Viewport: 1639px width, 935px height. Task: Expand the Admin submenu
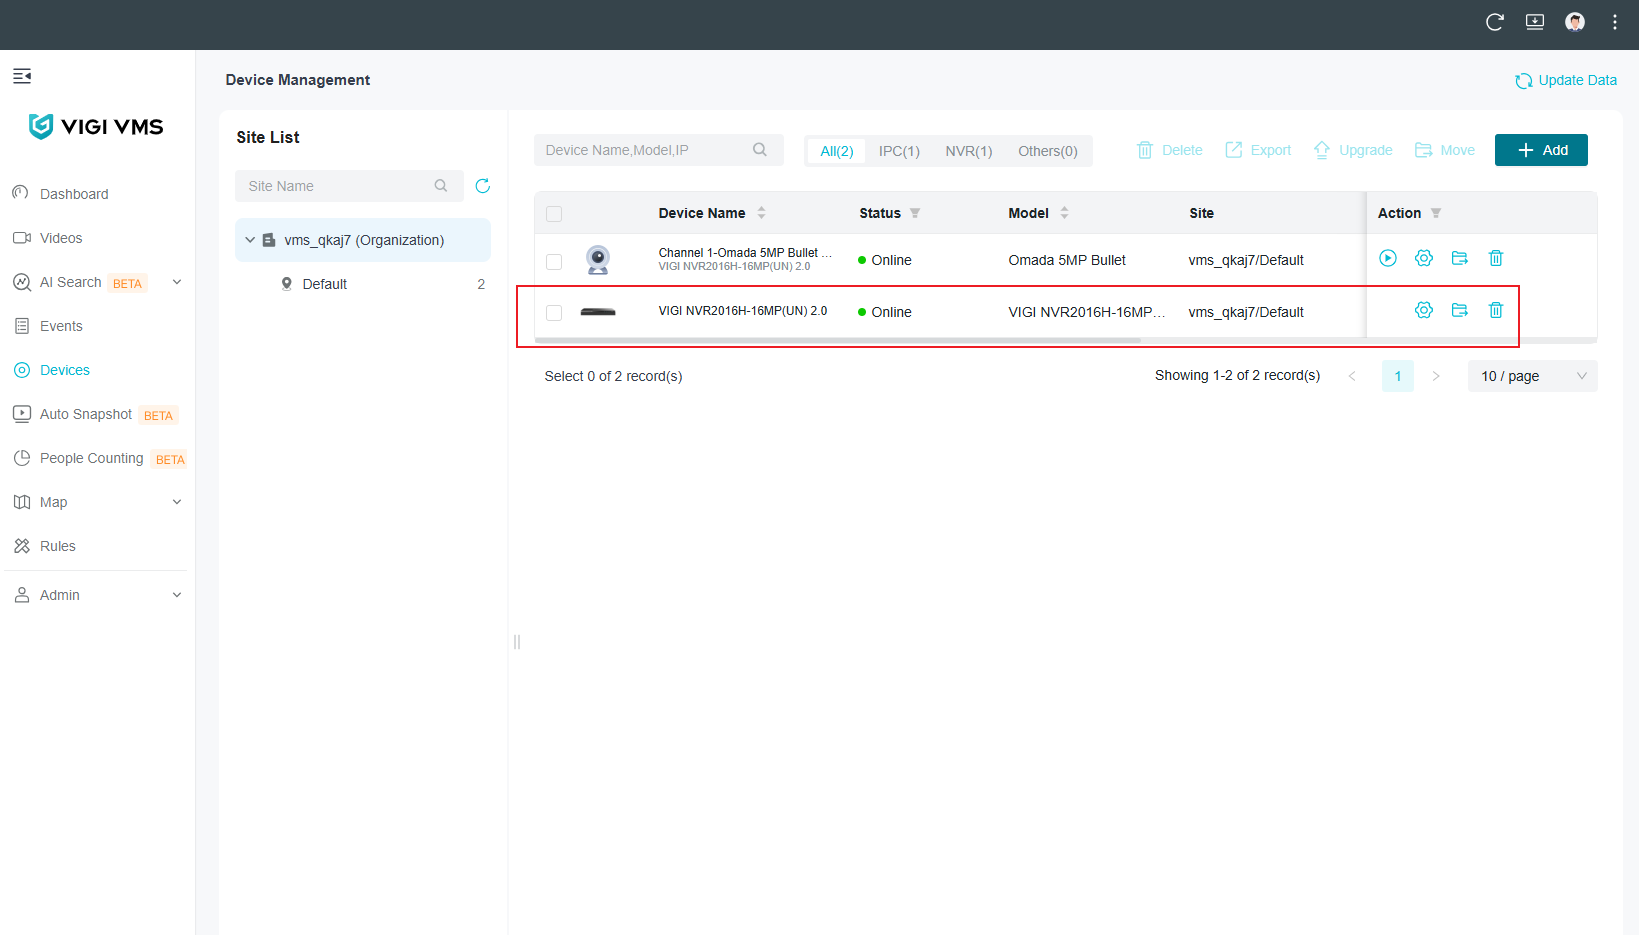pyautogui.click(x=177, y=595)
